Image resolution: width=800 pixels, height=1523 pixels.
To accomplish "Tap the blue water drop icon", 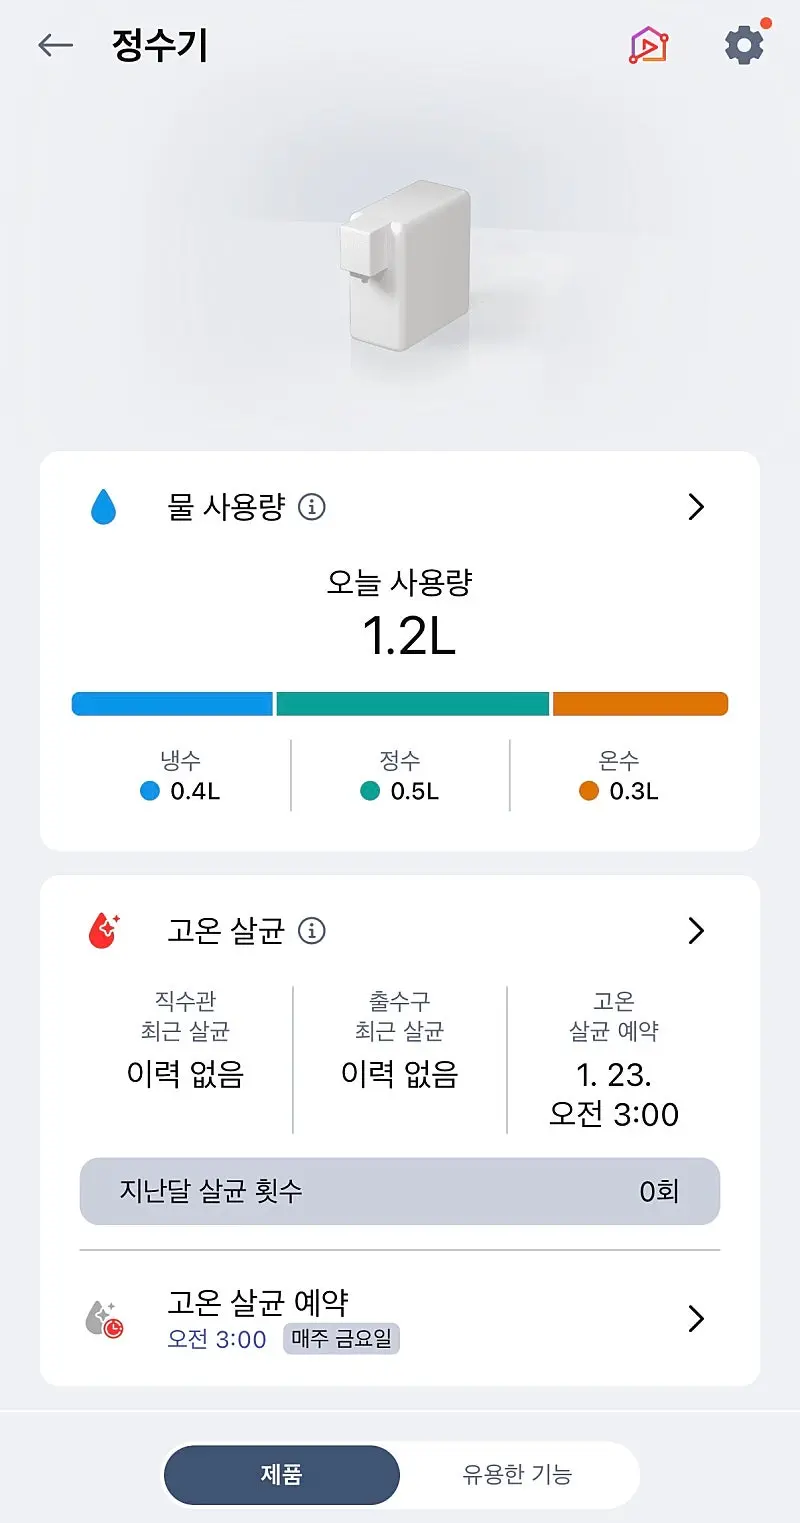I will (103, 508).
